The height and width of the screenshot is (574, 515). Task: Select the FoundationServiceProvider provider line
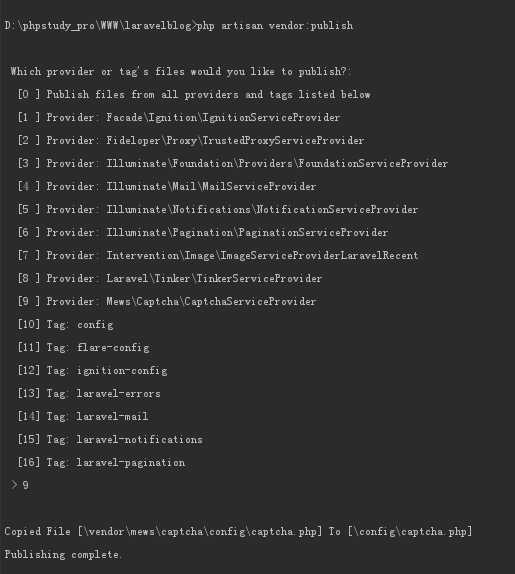pyautogui.click(x=233, y=164)
